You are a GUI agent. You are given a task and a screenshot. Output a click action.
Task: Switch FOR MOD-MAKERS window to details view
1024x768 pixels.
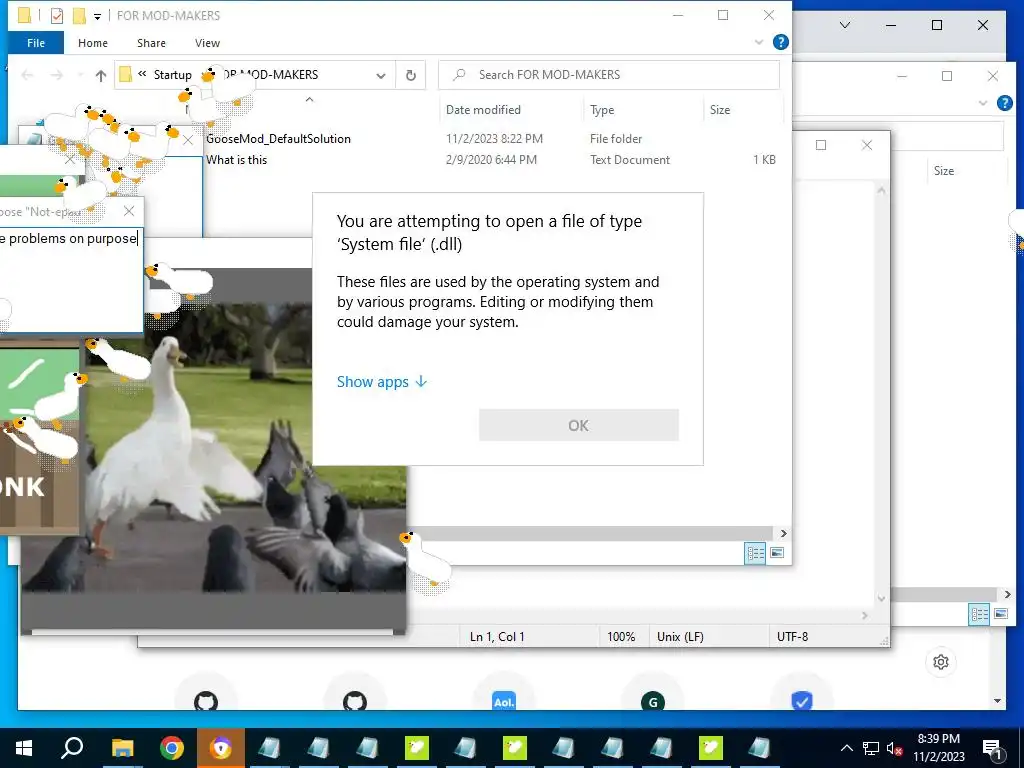coord(755,553)
